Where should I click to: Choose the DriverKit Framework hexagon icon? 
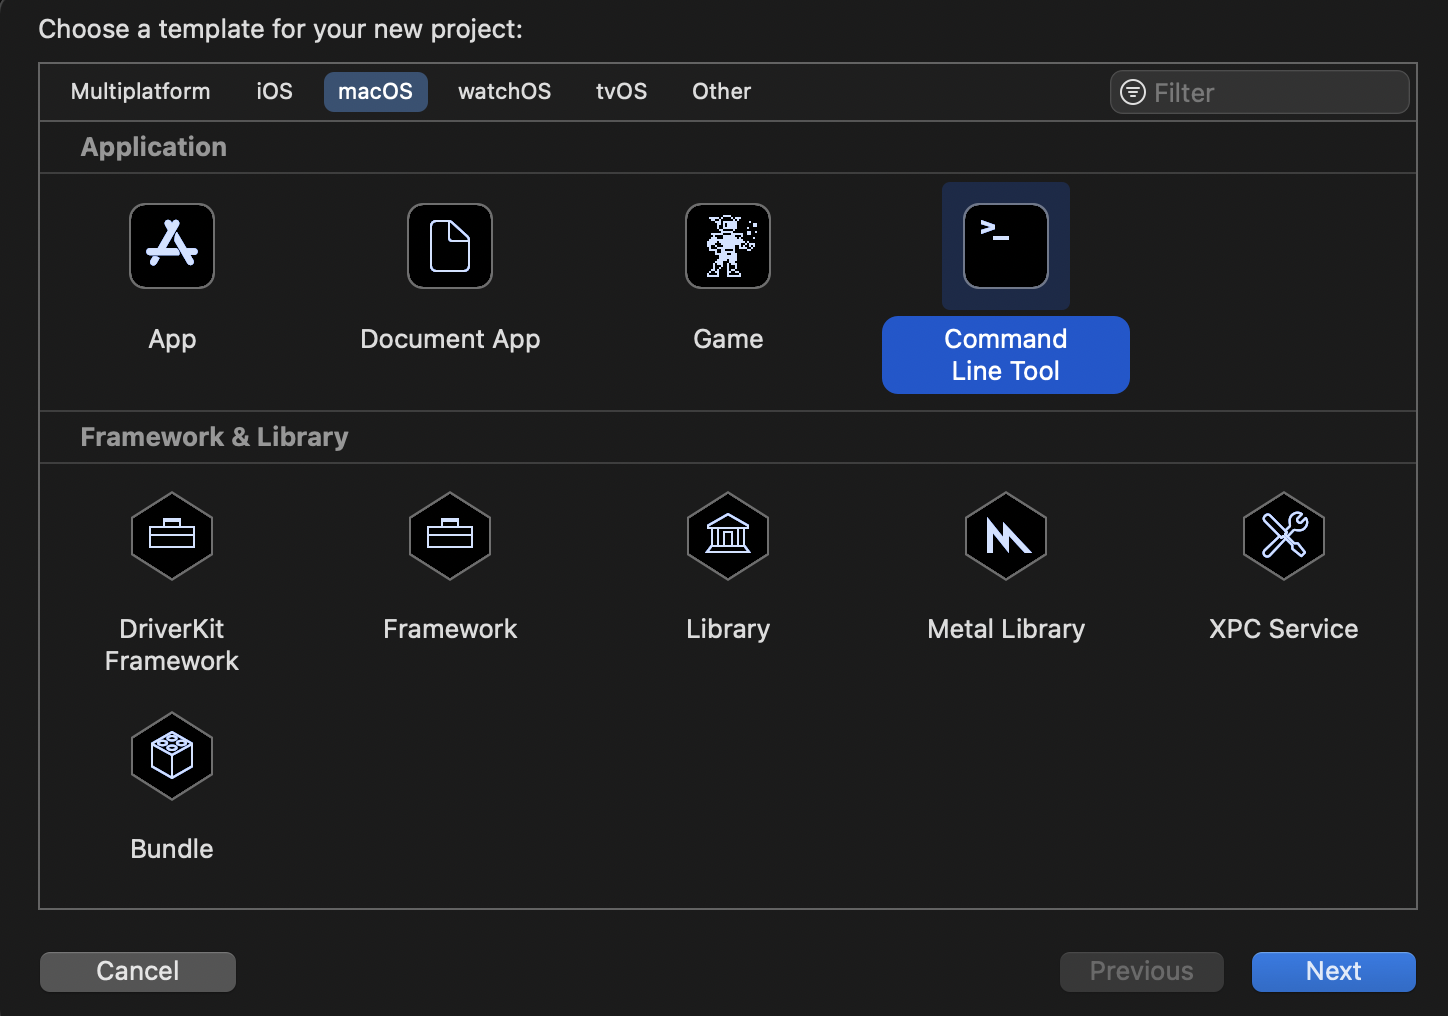tap(172, 536)
